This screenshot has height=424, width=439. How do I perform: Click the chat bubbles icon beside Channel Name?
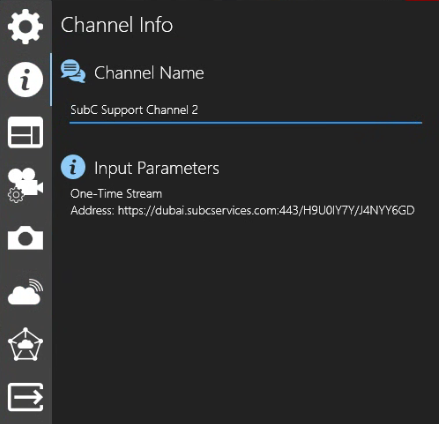tap(73, 71)
